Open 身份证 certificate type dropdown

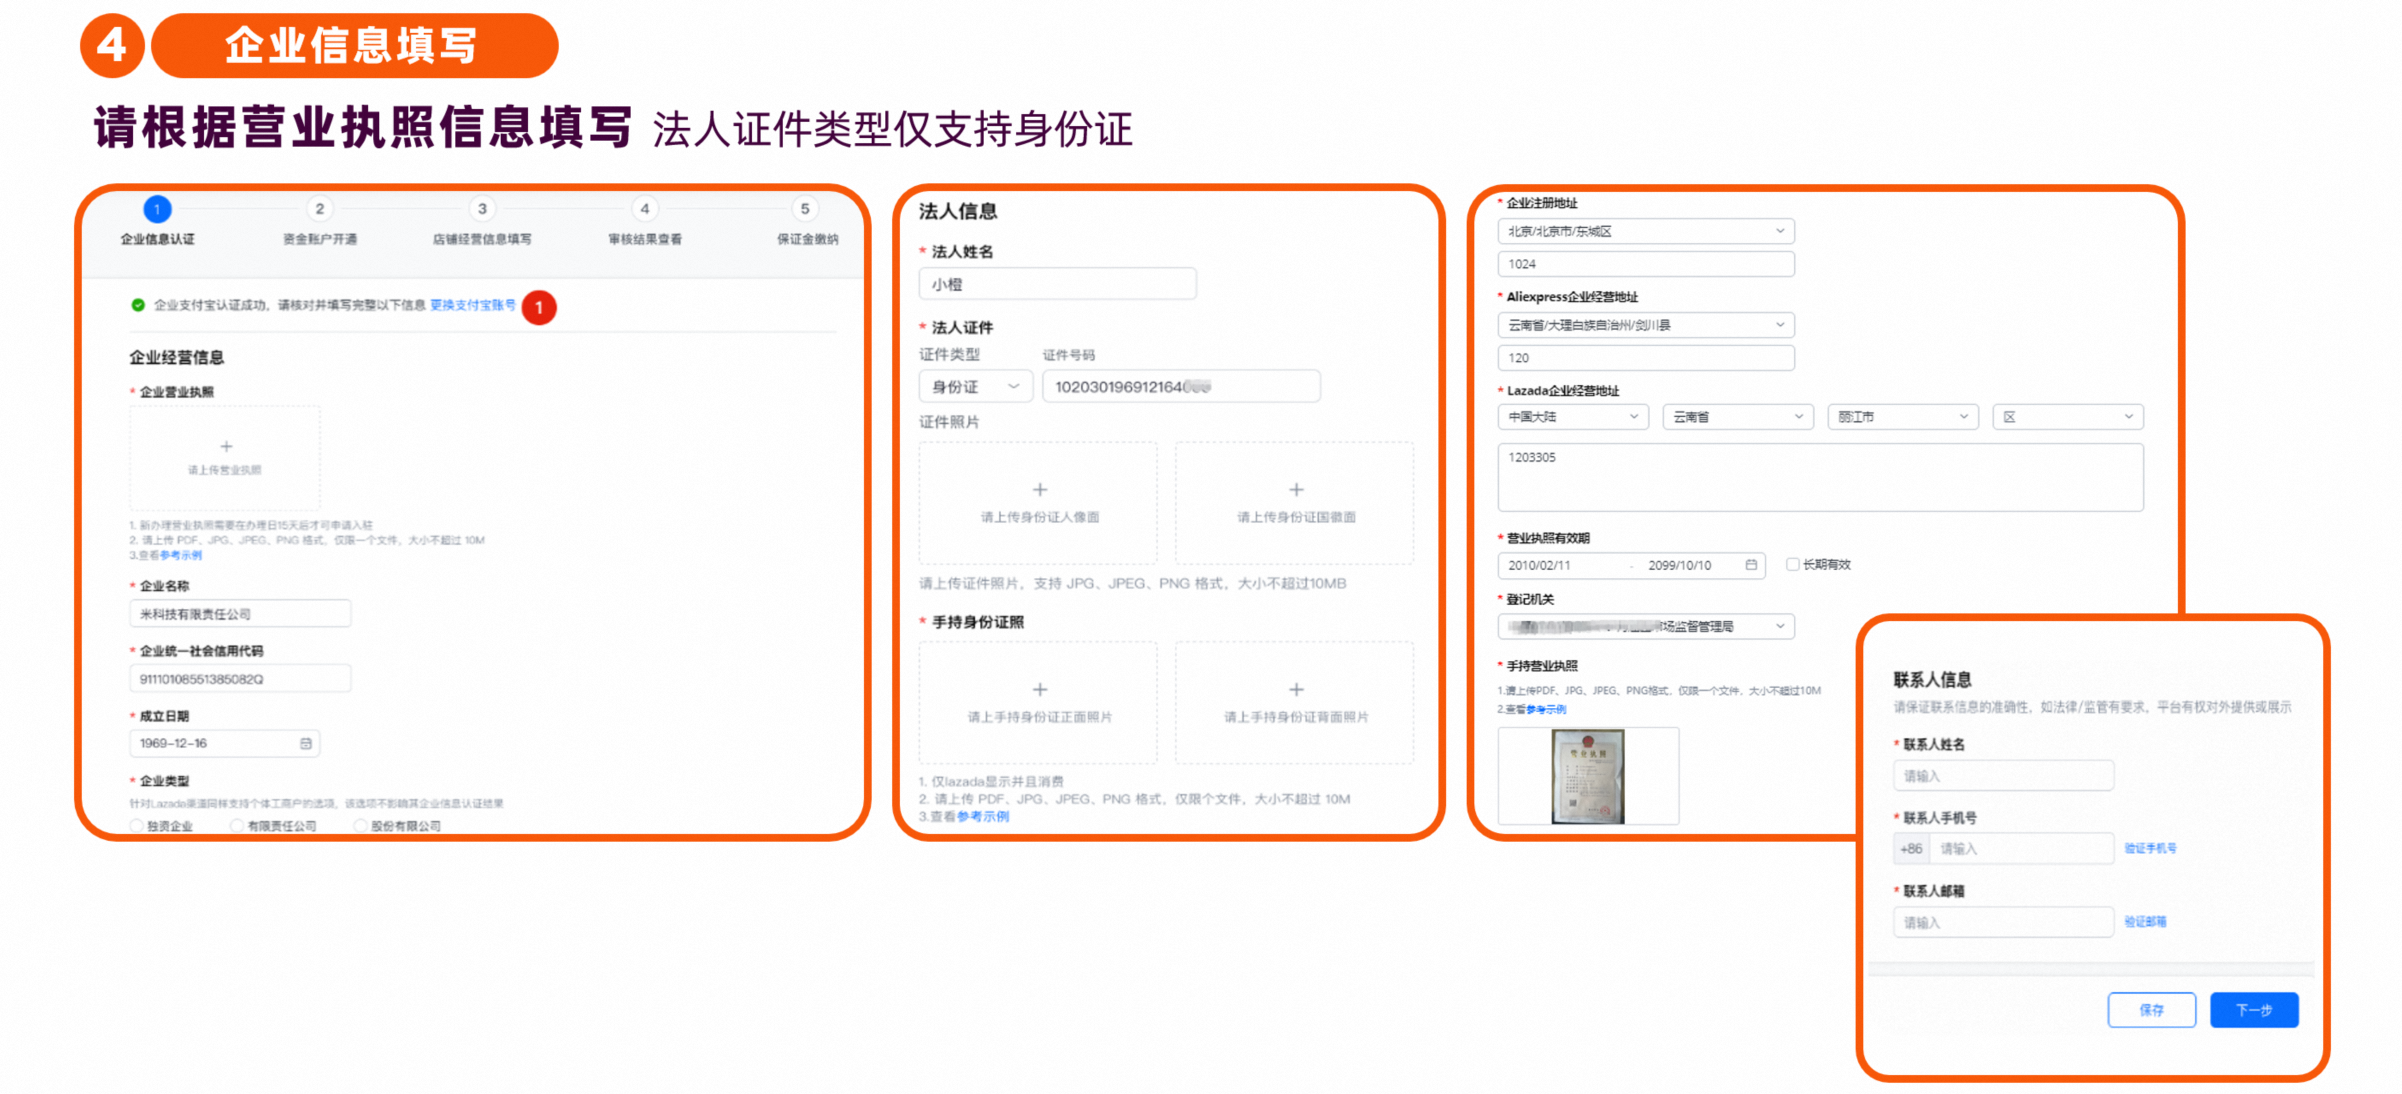tap(975, 387)
